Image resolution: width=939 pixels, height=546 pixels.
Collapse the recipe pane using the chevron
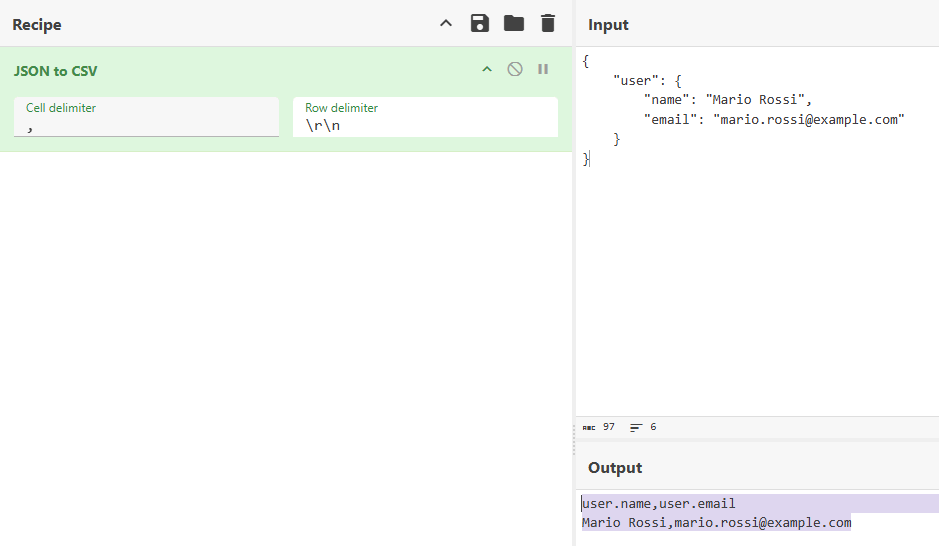pyautogui.click(x=446, y=23)
